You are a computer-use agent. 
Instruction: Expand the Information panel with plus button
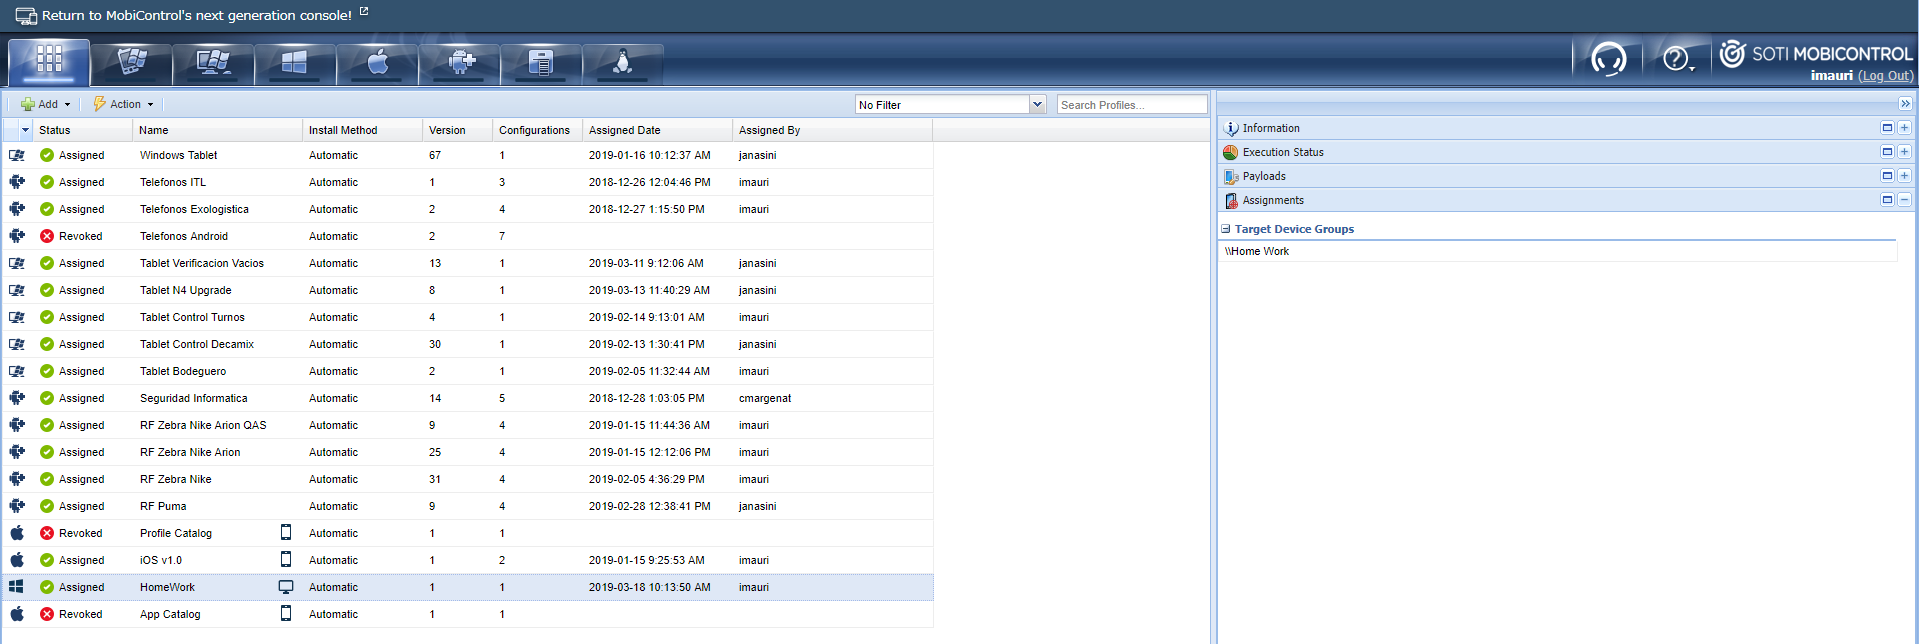tap(1904, 128)
